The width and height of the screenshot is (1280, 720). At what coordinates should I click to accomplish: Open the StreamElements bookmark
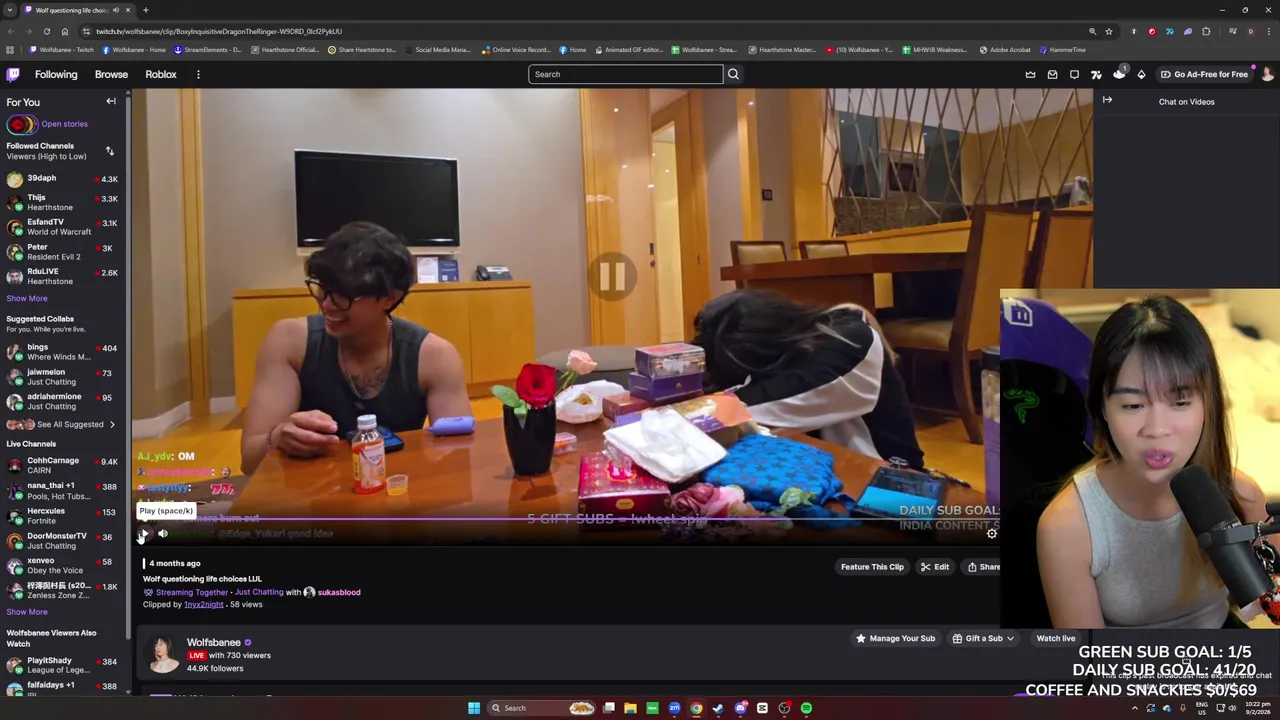[208, 50]
